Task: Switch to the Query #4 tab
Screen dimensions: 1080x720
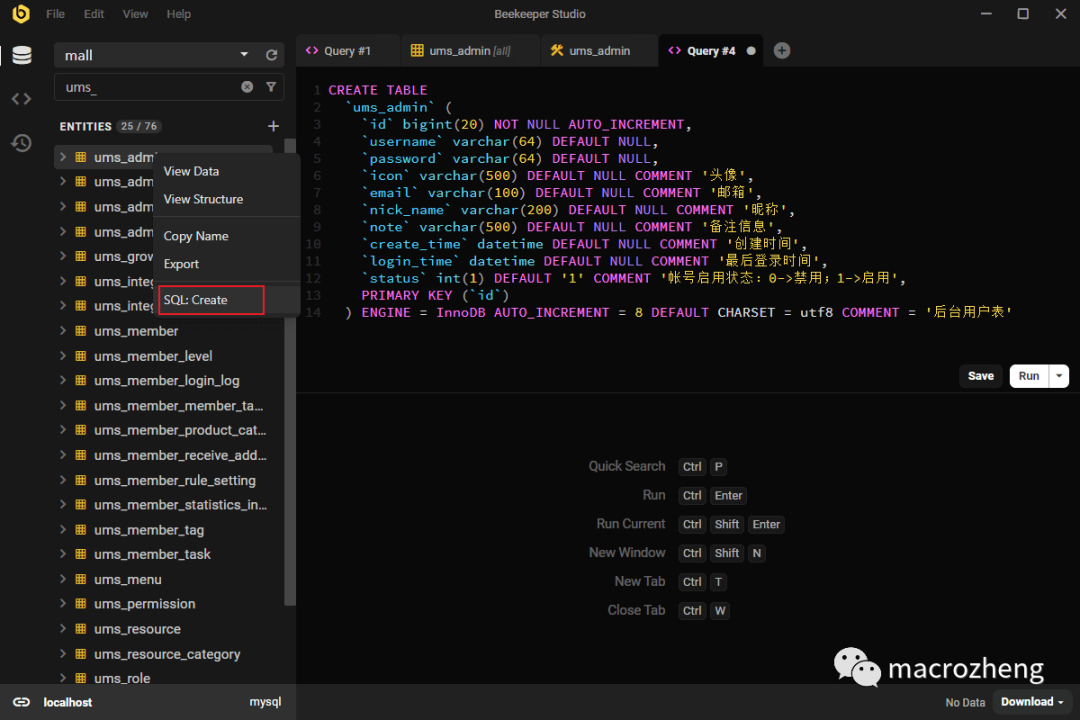Action: [711, 51]
